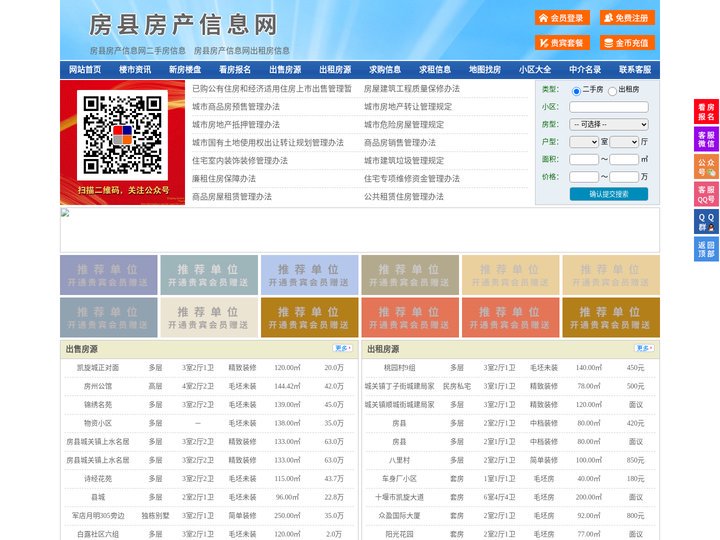720x540 pixels.
Task: Open 出租房源 in navigation bar
Action: coord(335,70)
